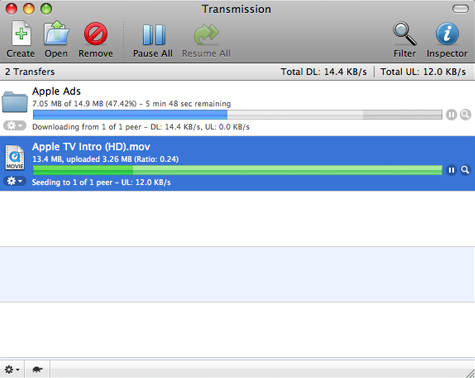Image resolution: width=475 pixels, height=378 pixels.
Task: Select the Apple Ads transfer title
Action: point(56,91)
